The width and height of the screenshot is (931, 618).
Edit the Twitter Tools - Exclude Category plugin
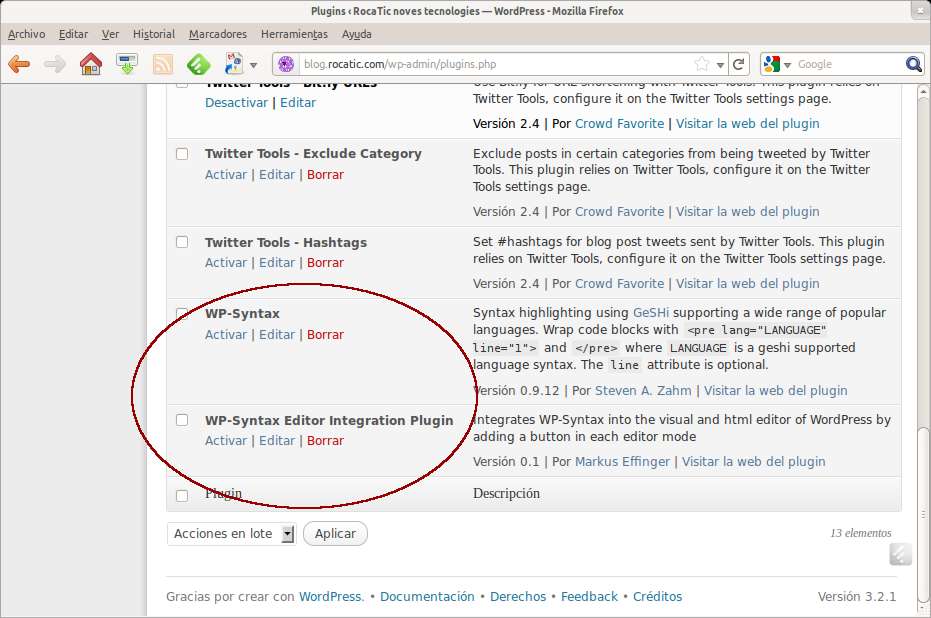277,175
